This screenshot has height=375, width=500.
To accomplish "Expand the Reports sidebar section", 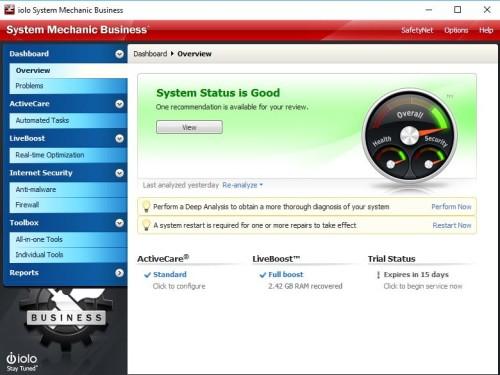I will pos(119,273).
